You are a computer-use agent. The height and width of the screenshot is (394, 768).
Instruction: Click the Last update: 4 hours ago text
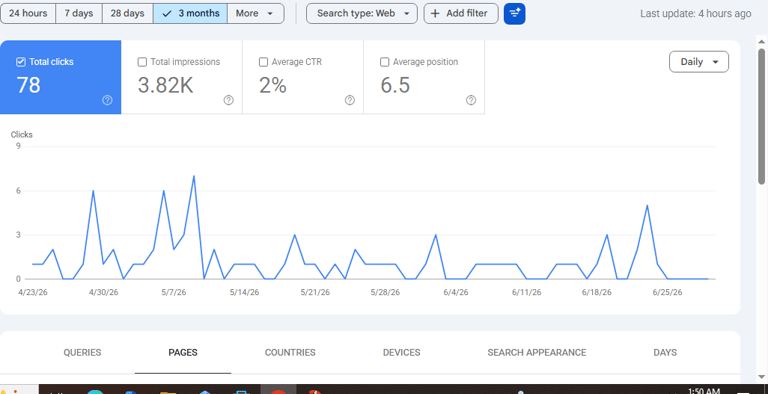point(696,14)
